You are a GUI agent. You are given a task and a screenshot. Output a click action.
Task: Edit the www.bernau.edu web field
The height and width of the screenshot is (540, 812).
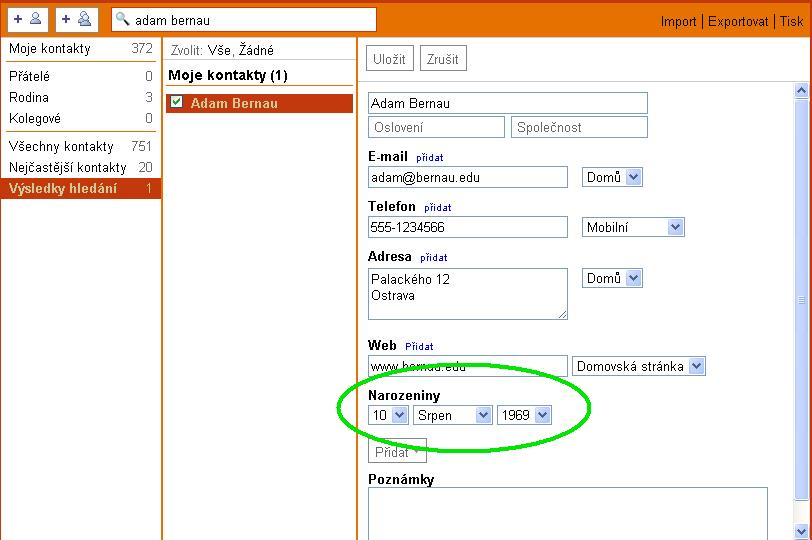468,366
